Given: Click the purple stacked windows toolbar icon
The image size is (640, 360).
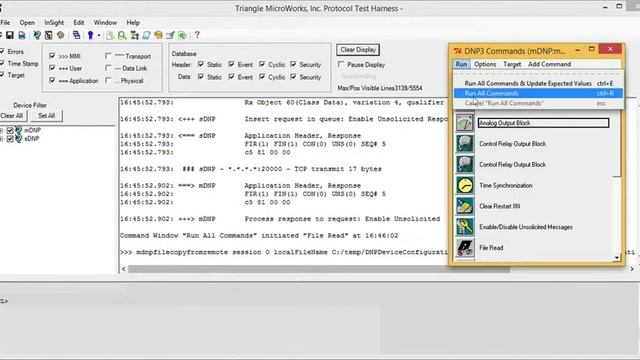Looking at the screenshot, I should coord(76,36).
